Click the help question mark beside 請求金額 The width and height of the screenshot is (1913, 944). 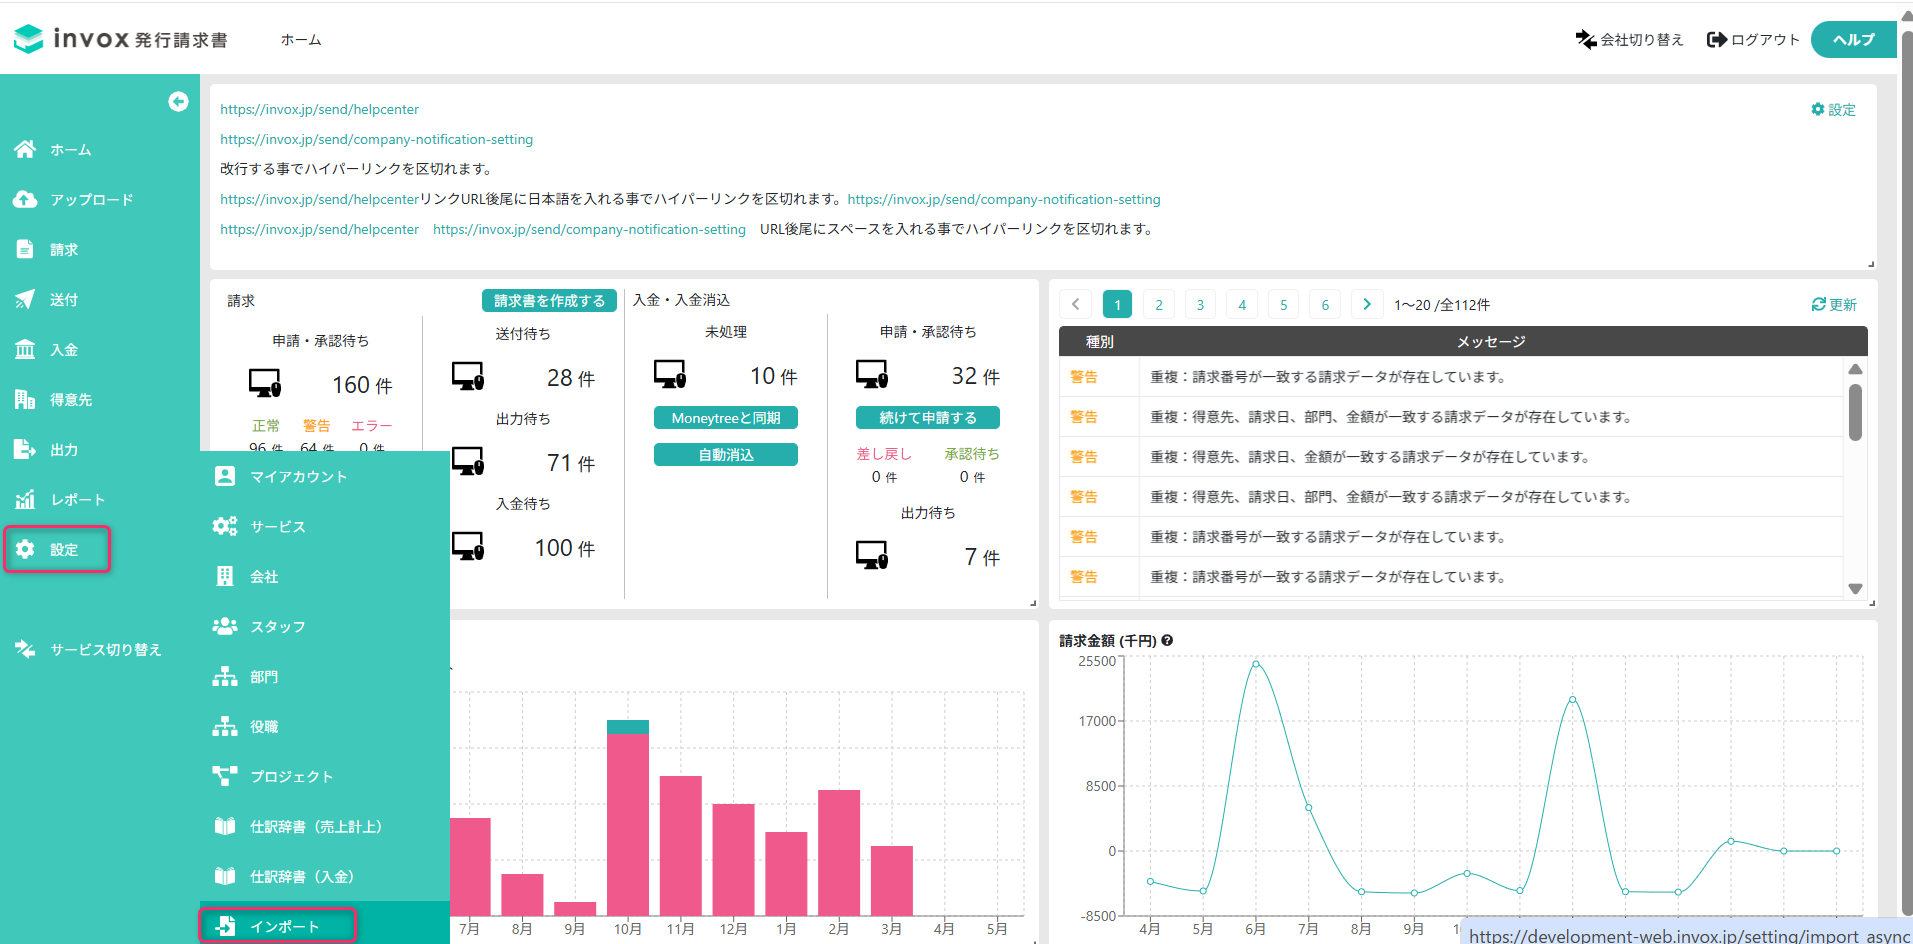tap(1167, 641)
